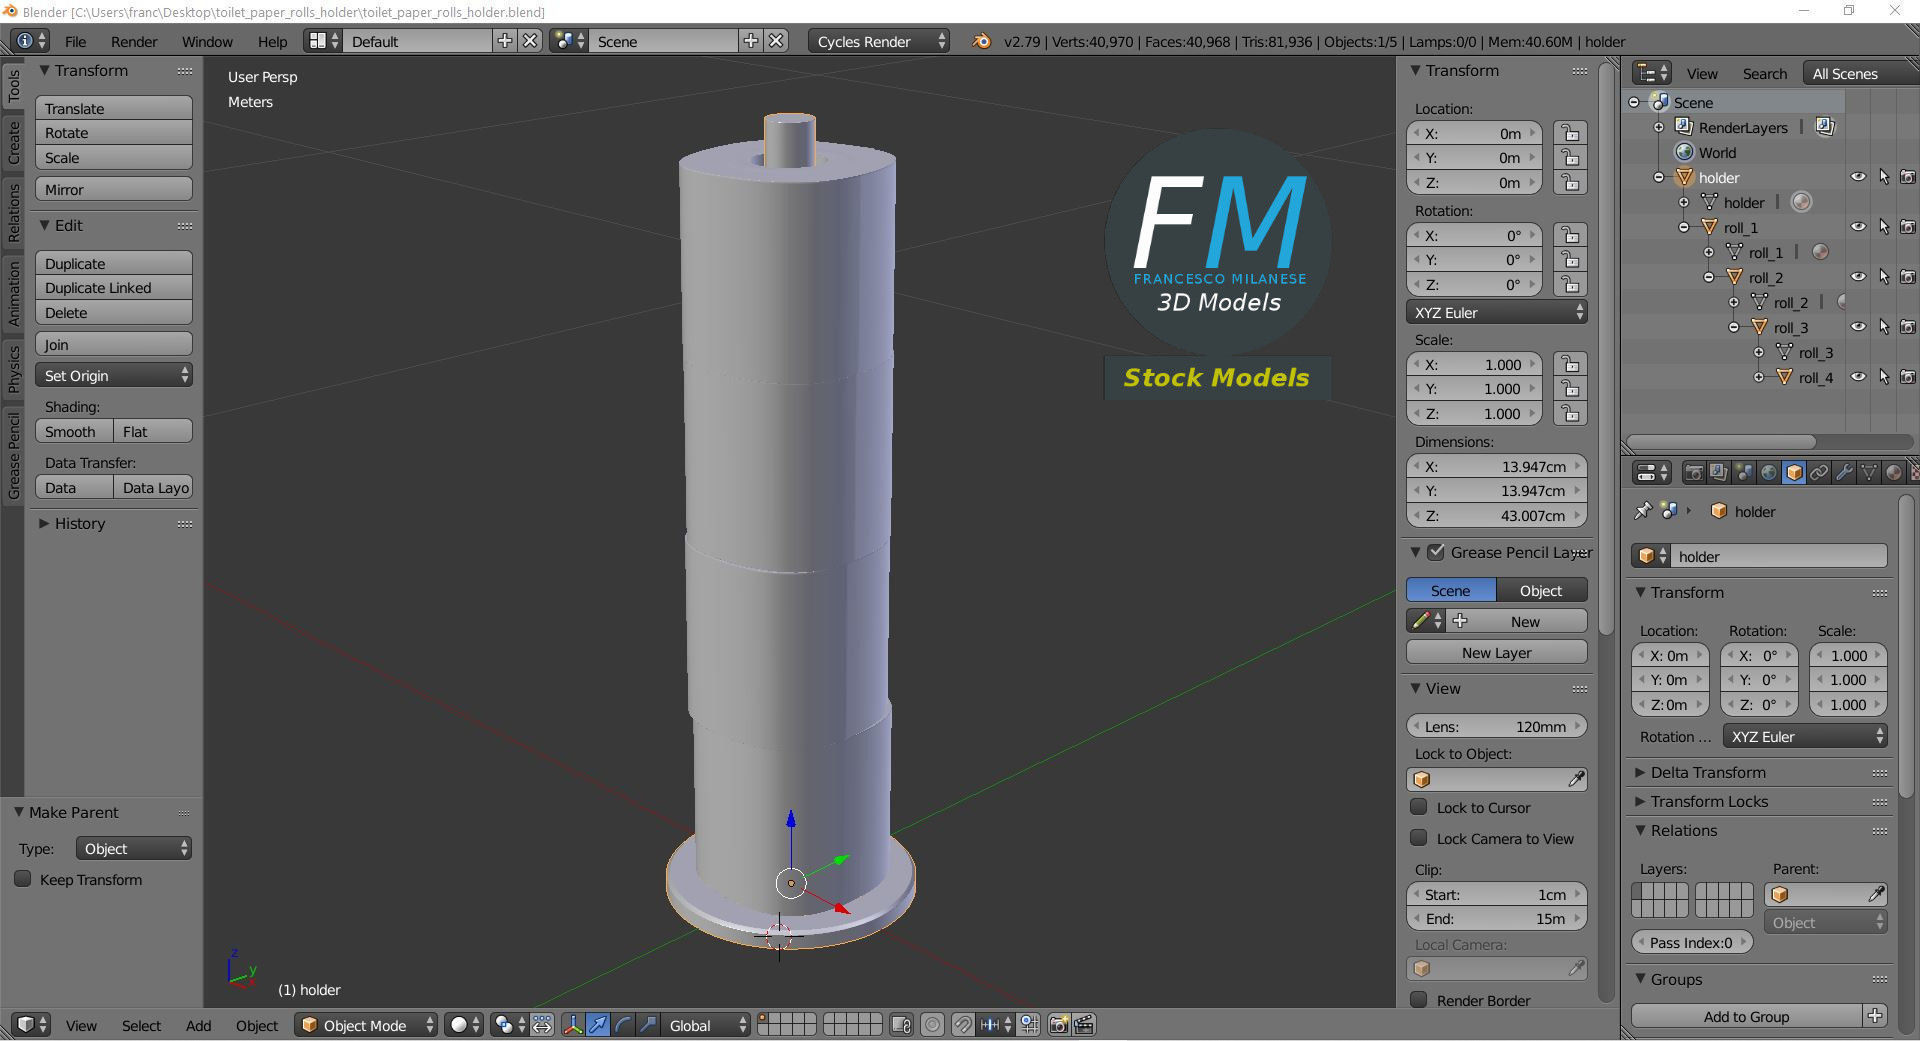Click the Blender logo in the info header
The image size is (1920, 1041).
click(982, 41)
